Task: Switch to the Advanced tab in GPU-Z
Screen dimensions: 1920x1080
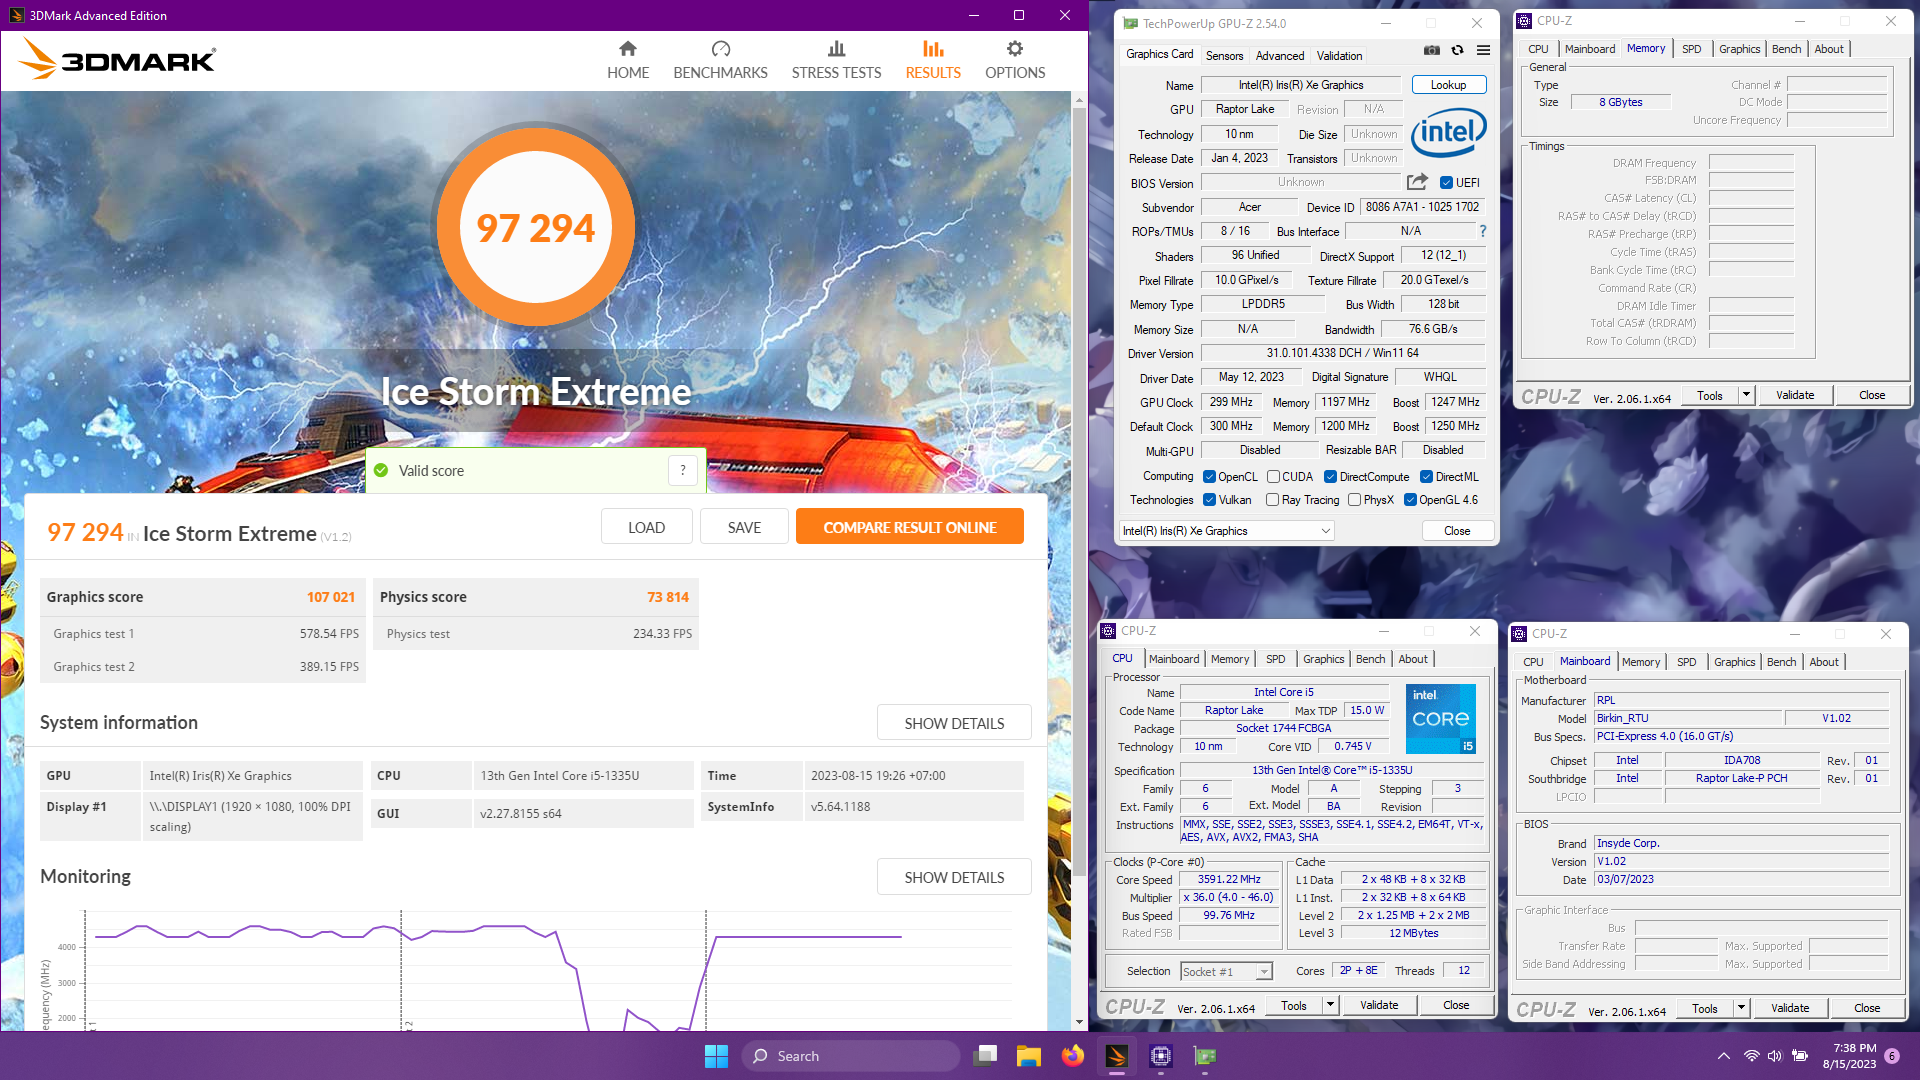Action: [x=1280, y=56]
